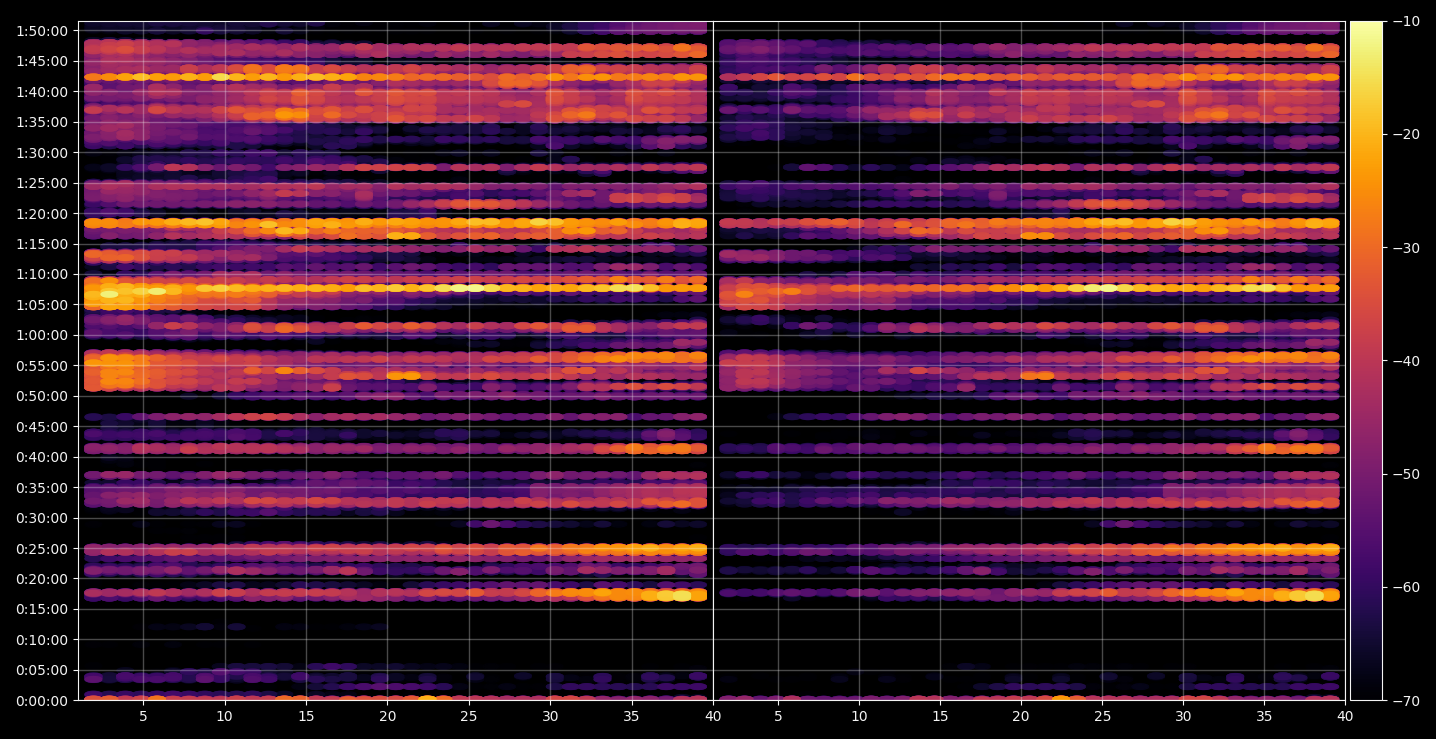
Task: Click x-axis label 25 under the left plot
Action: click(x=469, y=717)
